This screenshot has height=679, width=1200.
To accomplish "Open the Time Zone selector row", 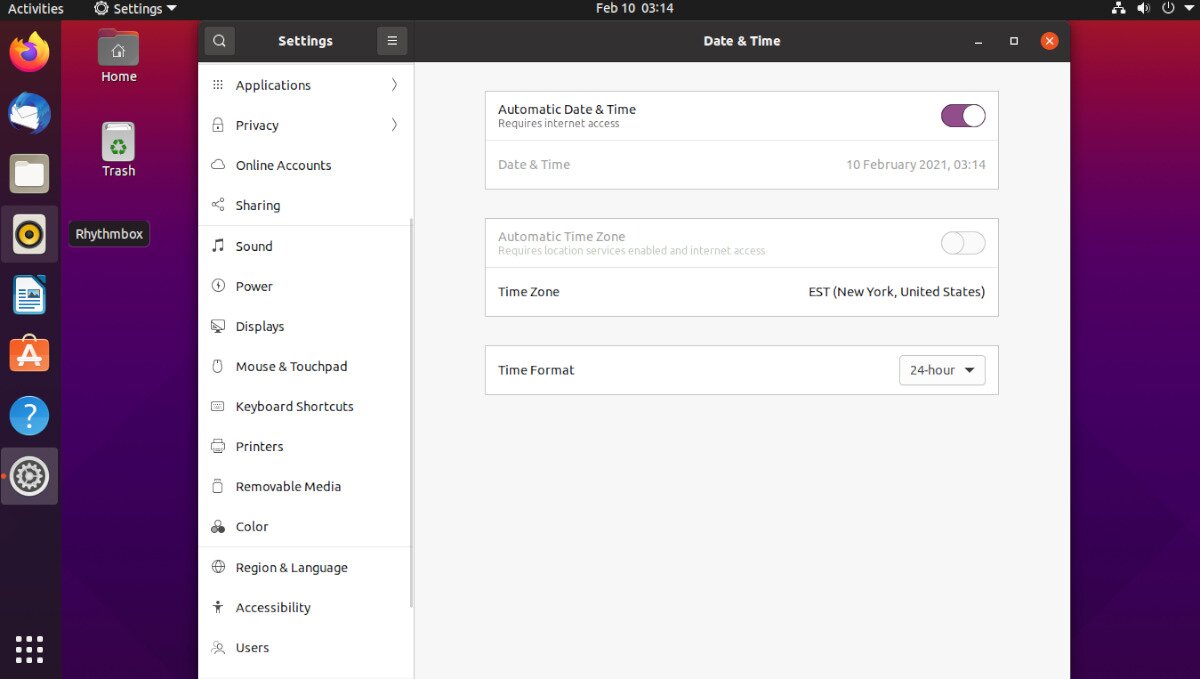I will pyautogui.click(x=741, y=292).
